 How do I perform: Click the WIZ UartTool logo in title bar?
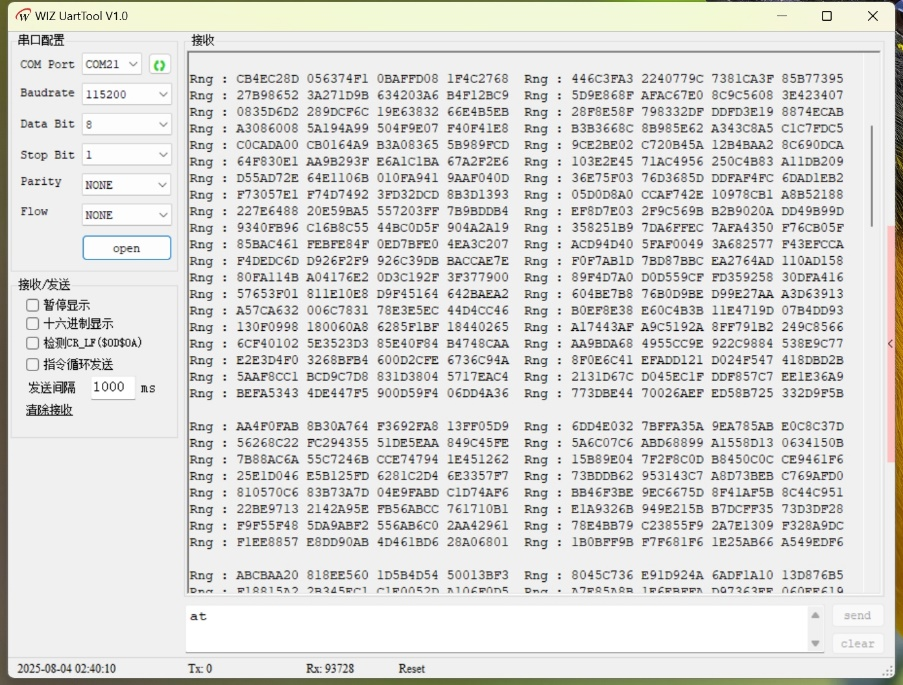tap(22, 16)
